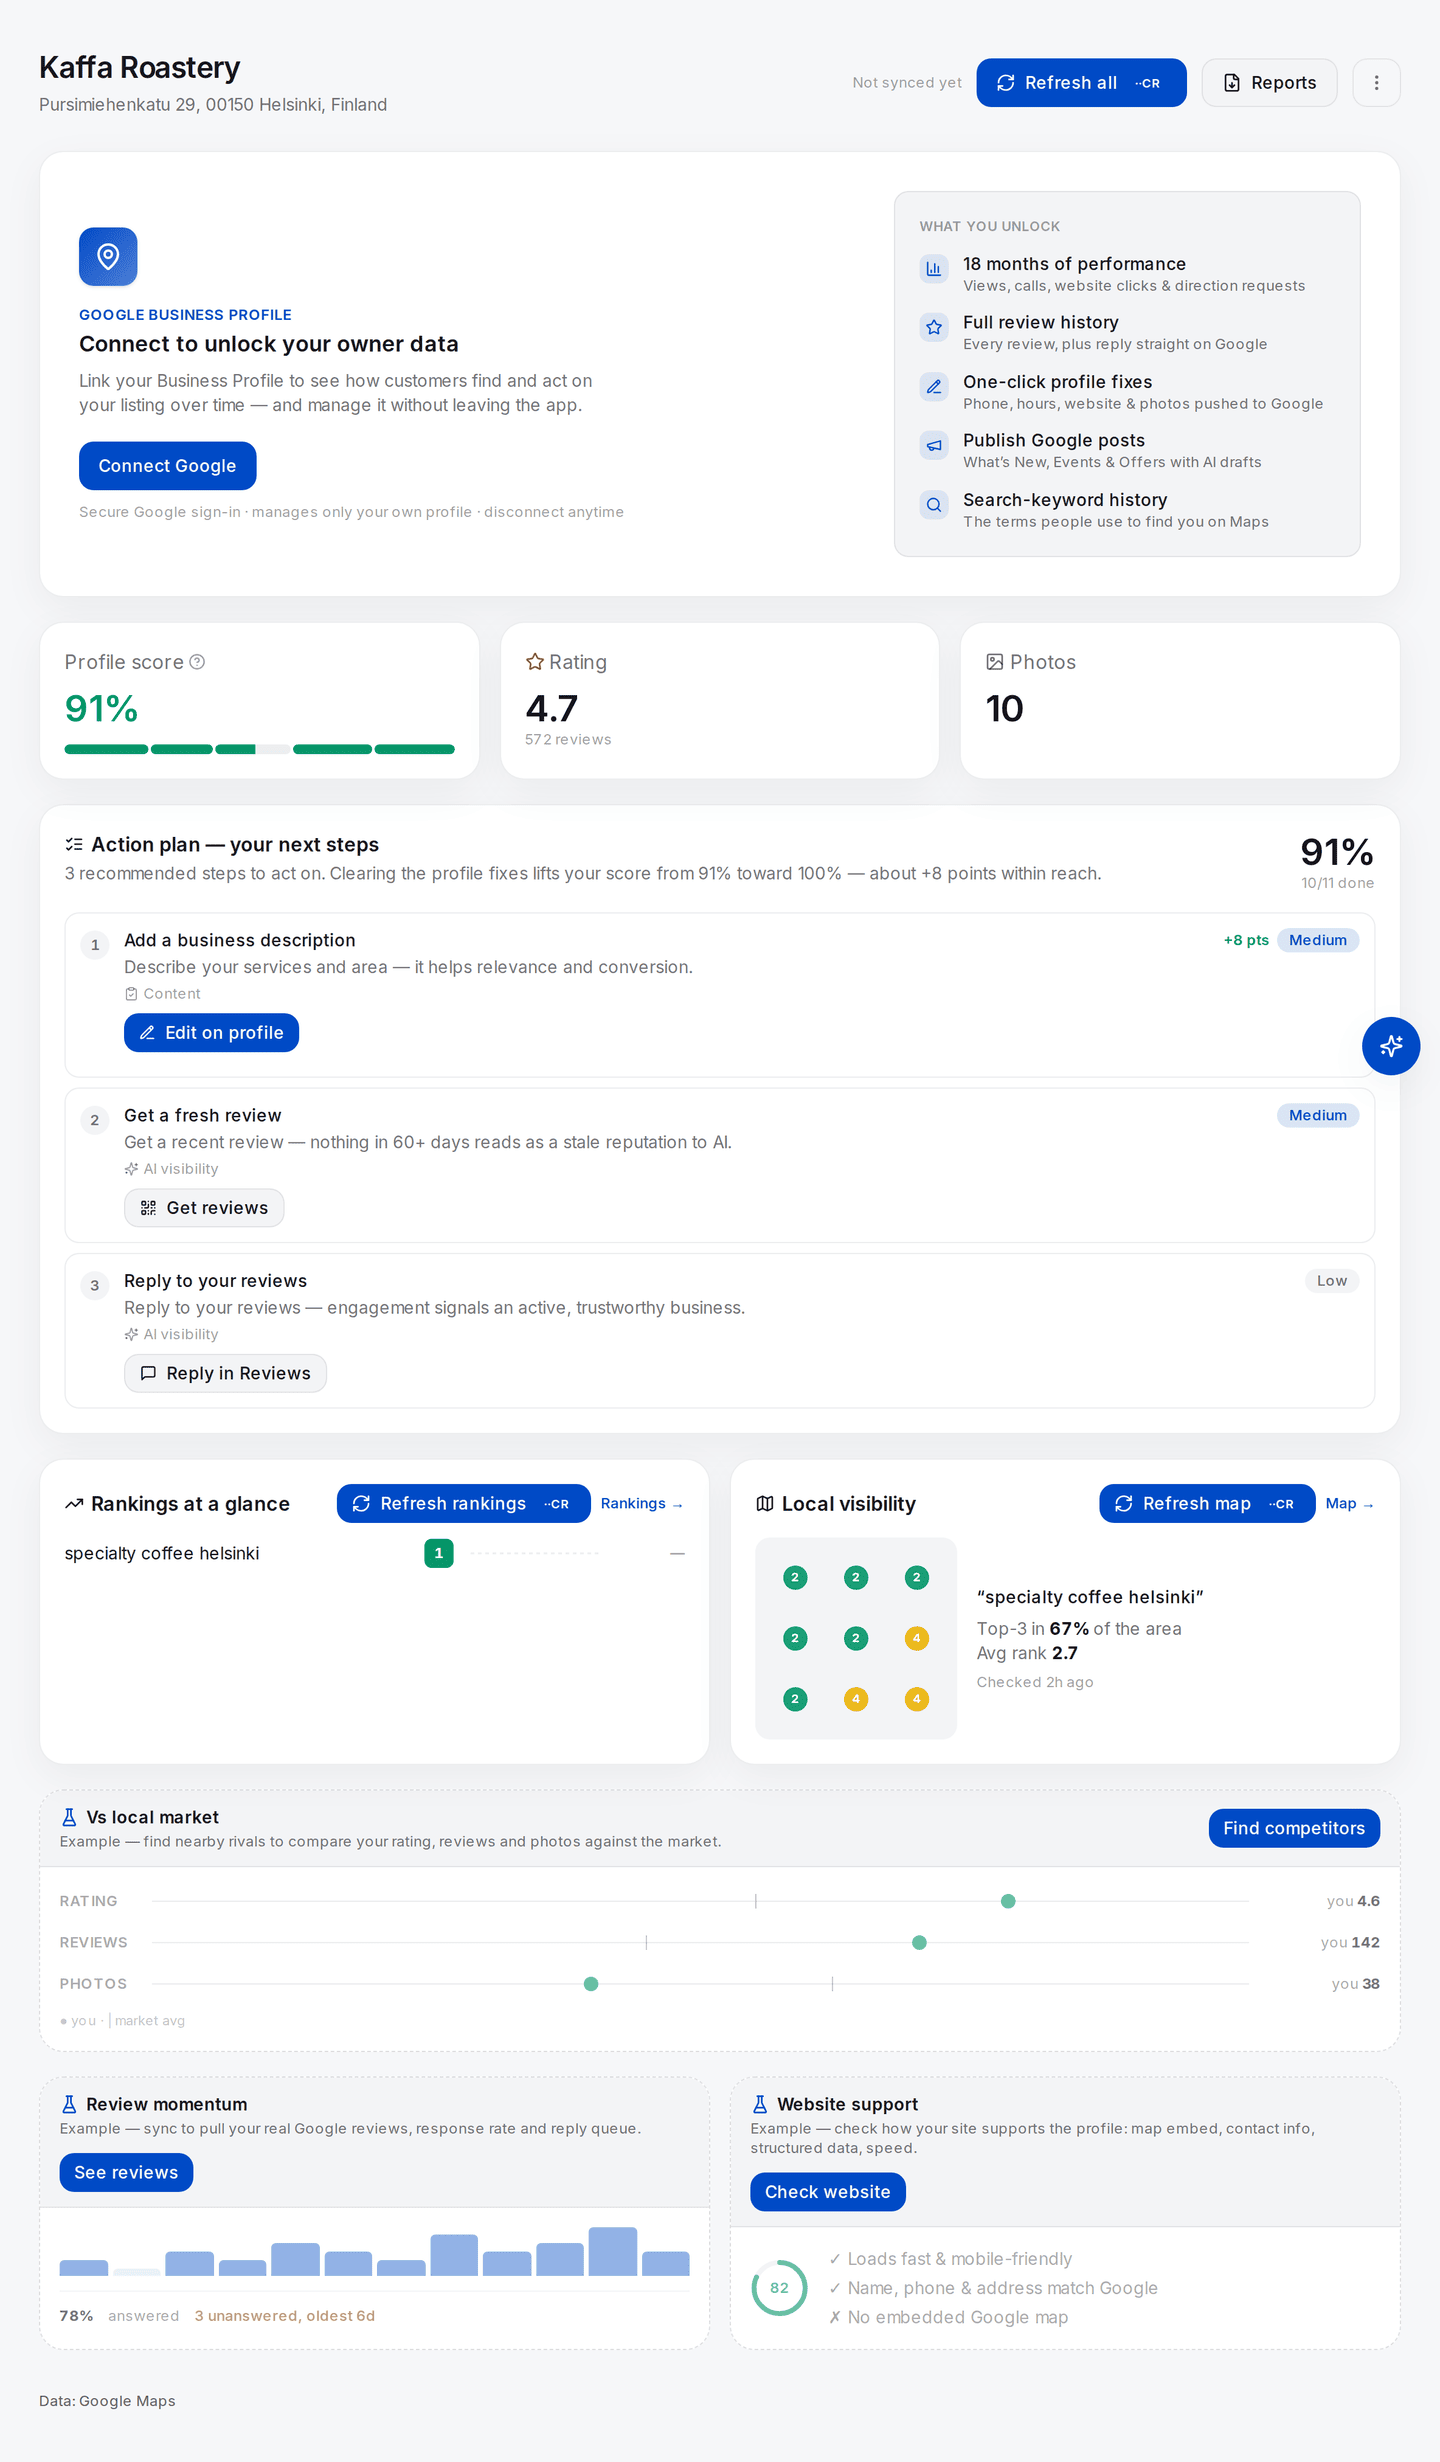Click the Add a business description heading

(240, 940)
